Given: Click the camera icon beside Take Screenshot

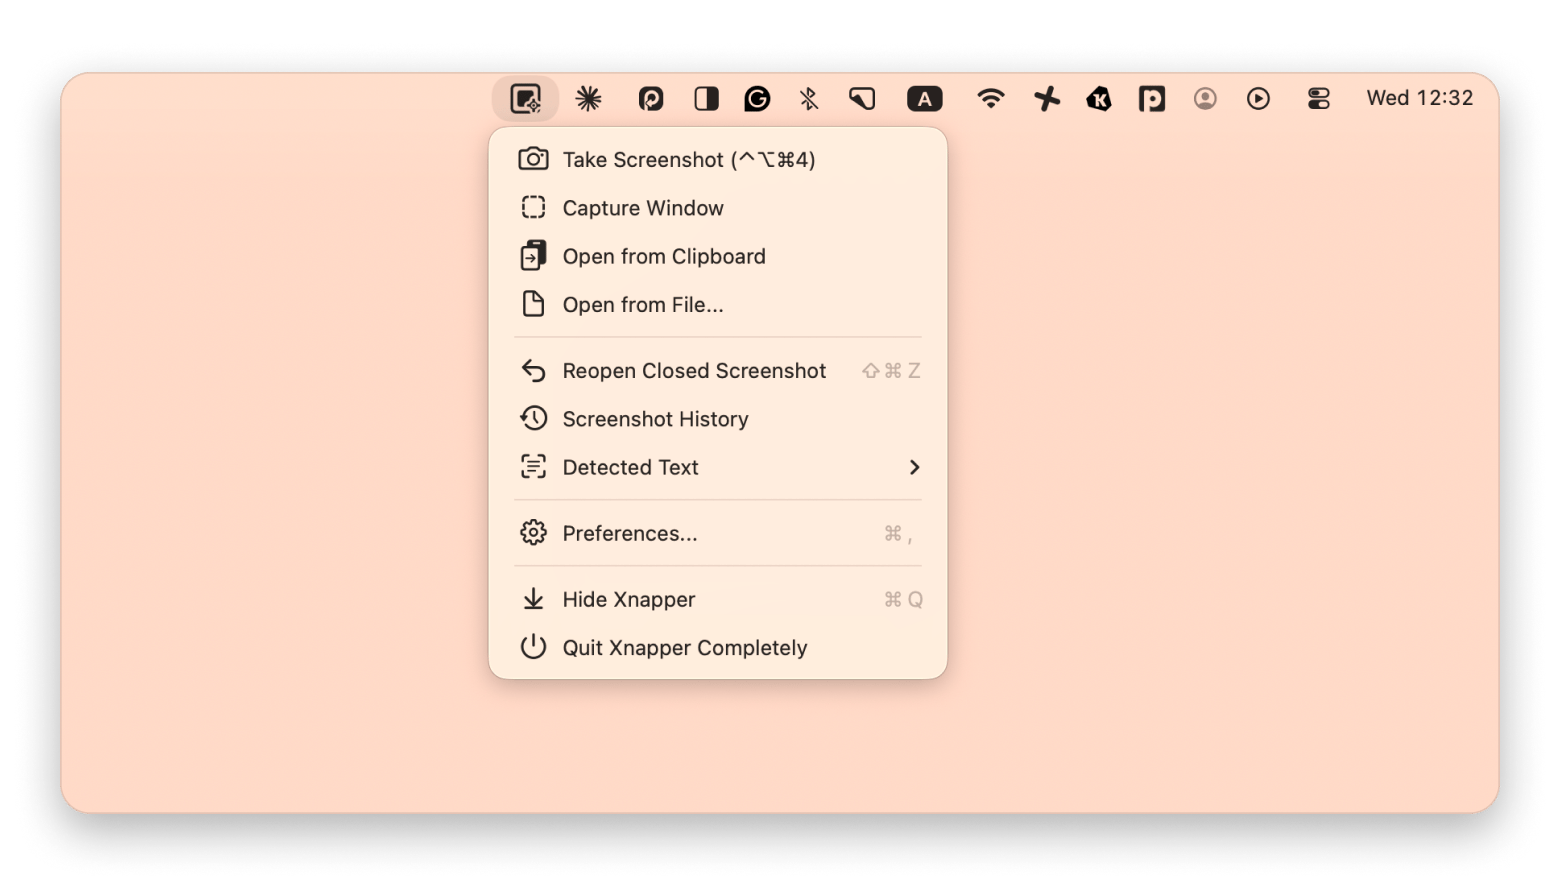Looking at the screenshot, I should point(533,159).
